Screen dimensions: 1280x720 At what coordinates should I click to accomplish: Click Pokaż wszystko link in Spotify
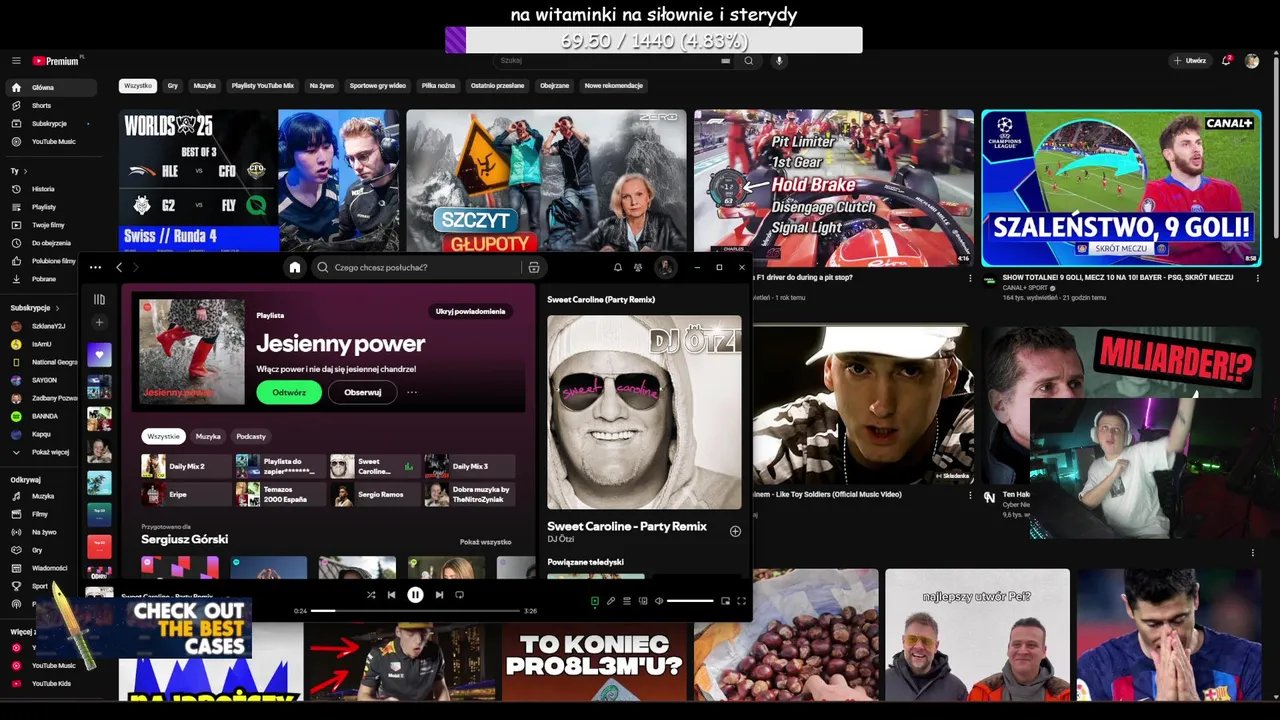click(485, 542)
